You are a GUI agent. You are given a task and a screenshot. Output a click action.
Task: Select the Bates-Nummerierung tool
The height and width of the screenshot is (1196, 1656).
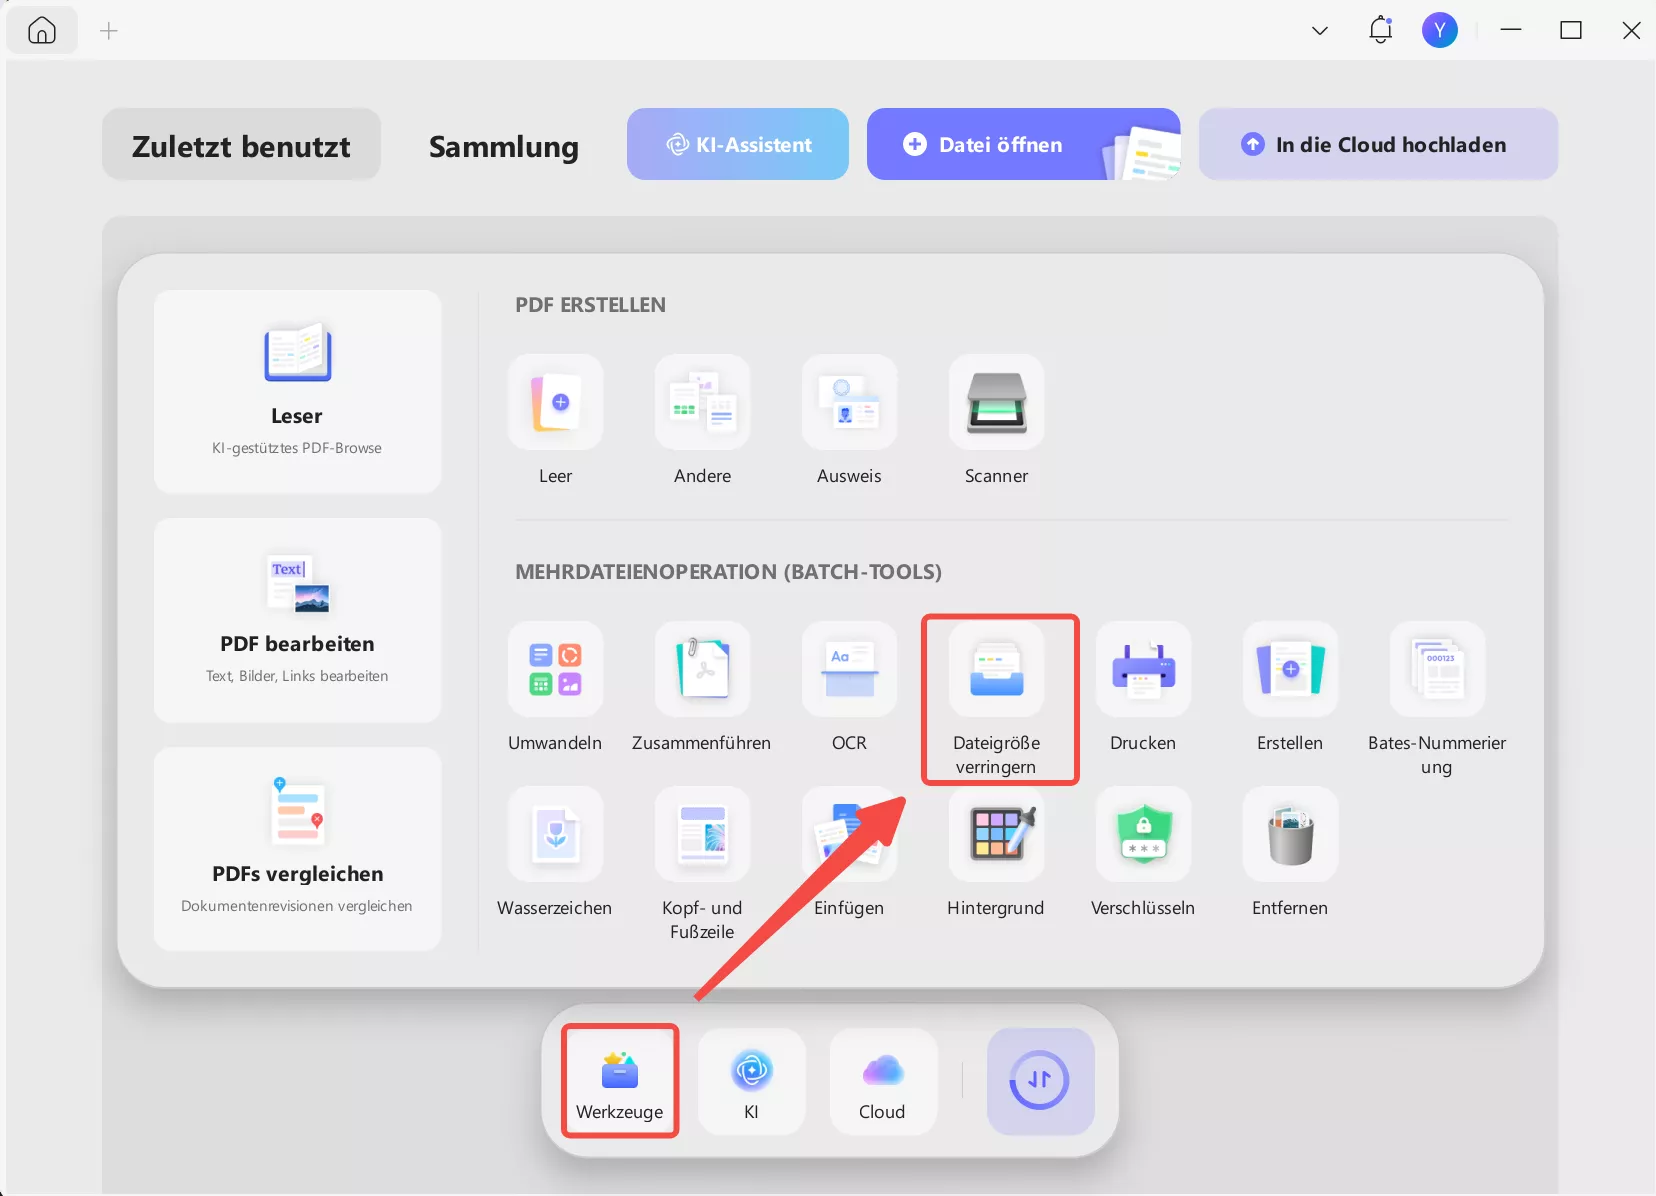[x=1437, y=669]
